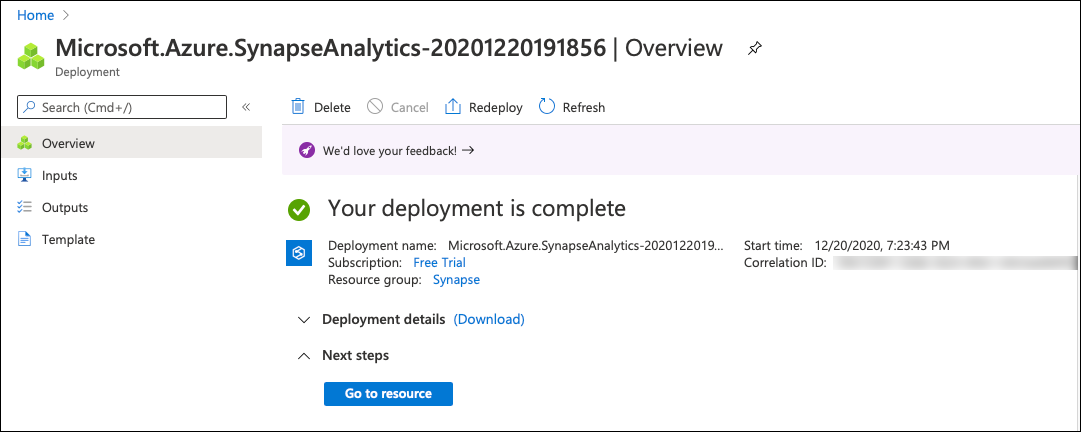Click the truncated Deployment name value
The image size is (1081, 432).
pyautogui.click(x=587, y=245)
